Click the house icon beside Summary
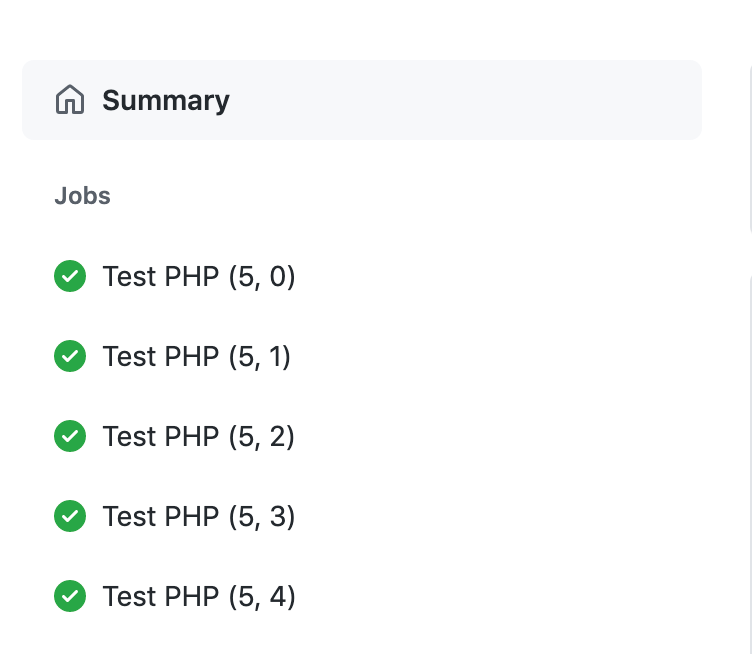752x654 pixels. (x=70, y=100)
